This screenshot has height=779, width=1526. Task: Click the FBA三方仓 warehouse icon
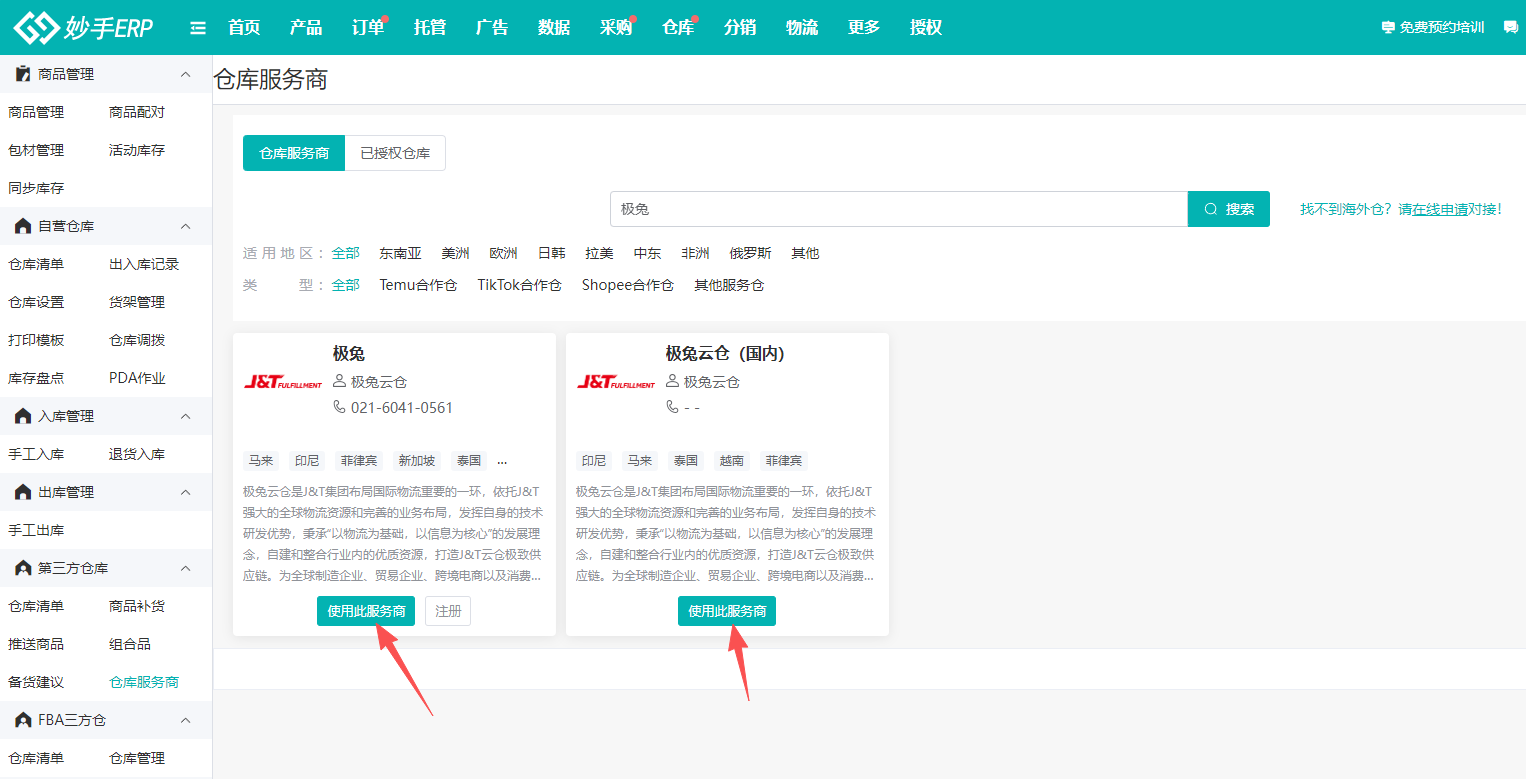click(23, 720)
